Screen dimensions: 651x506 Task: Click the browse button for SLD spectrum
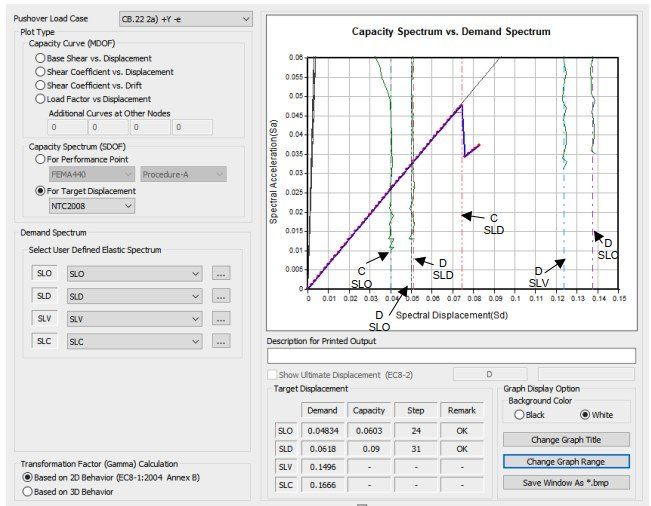(221, 296)
